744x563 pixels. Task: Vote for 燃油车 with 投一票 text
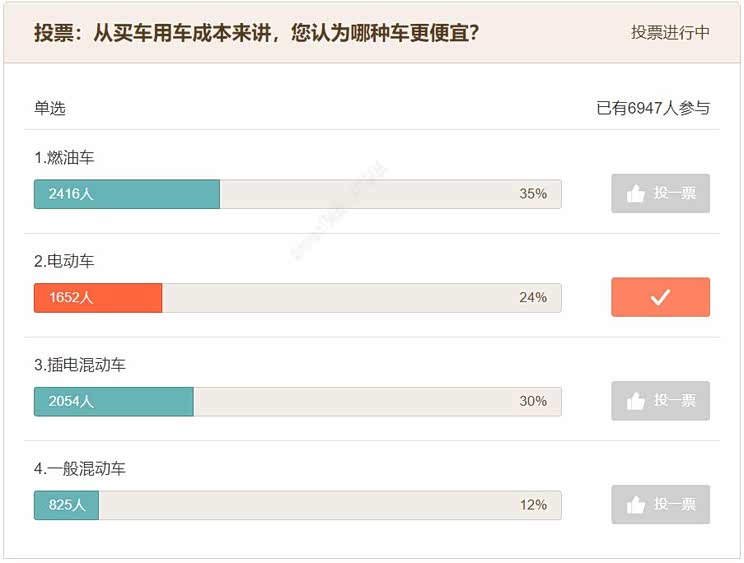(x=675, y=194)
